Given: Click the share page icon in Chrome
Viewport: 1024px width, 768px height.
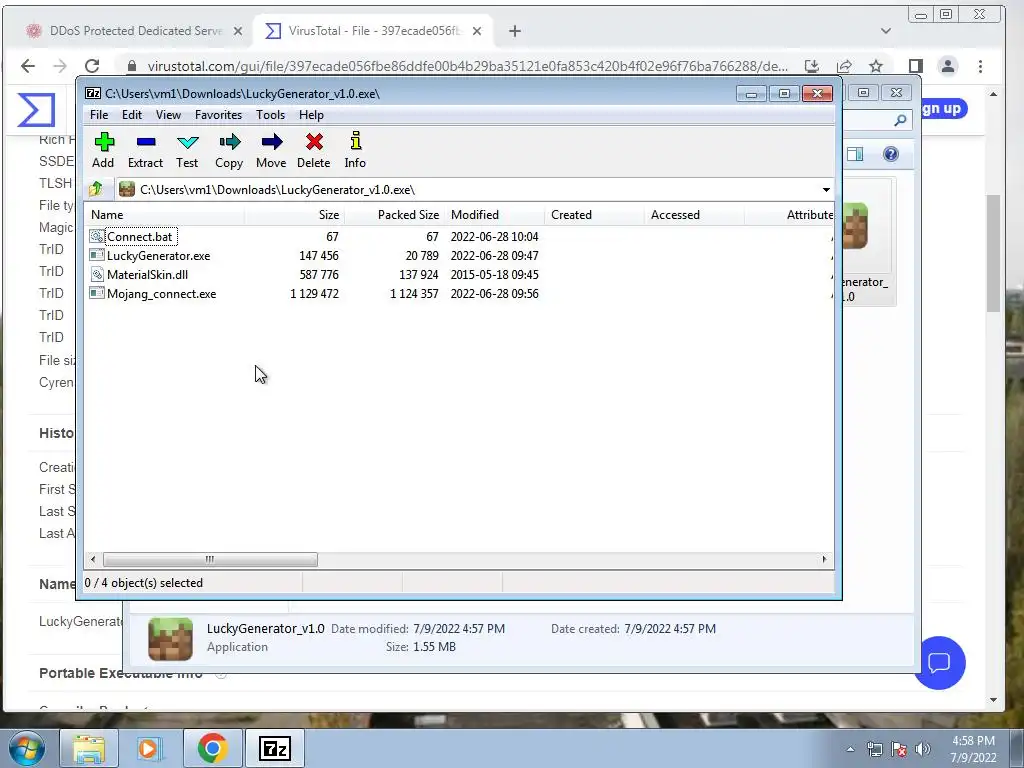Looking at the screenshot, I should (844, 66).
